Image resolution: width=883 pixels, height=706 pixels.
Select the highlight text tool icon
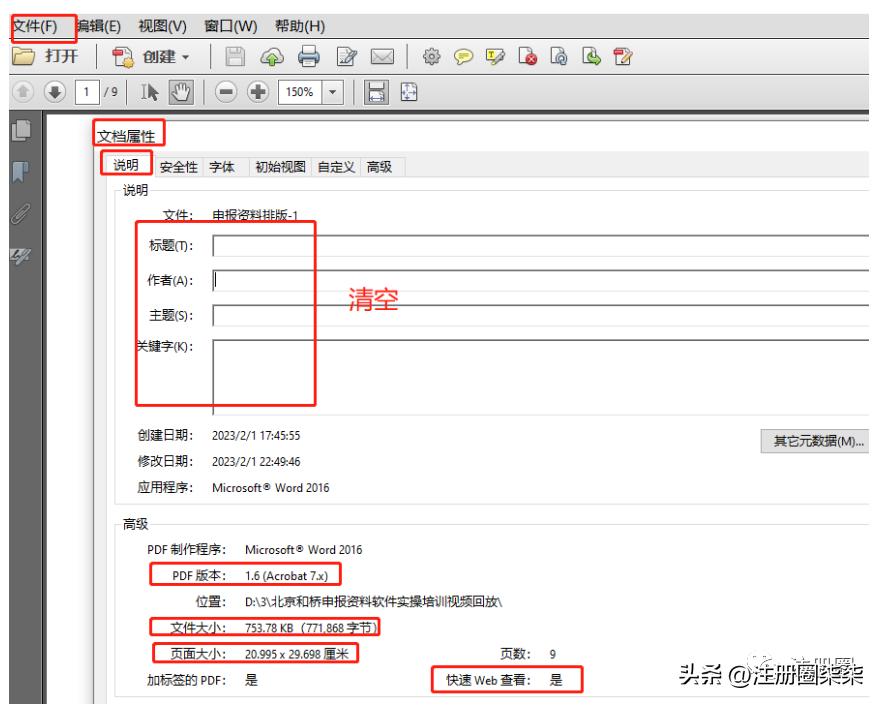[x=494, y=58]
